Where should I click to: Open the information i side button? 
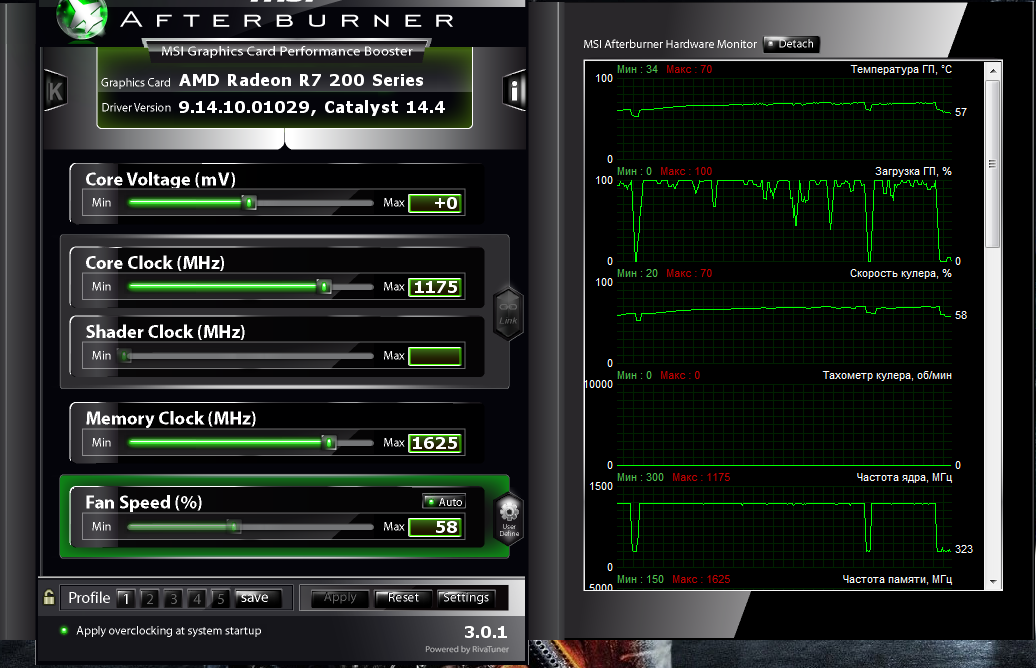[x=514, y=90]
